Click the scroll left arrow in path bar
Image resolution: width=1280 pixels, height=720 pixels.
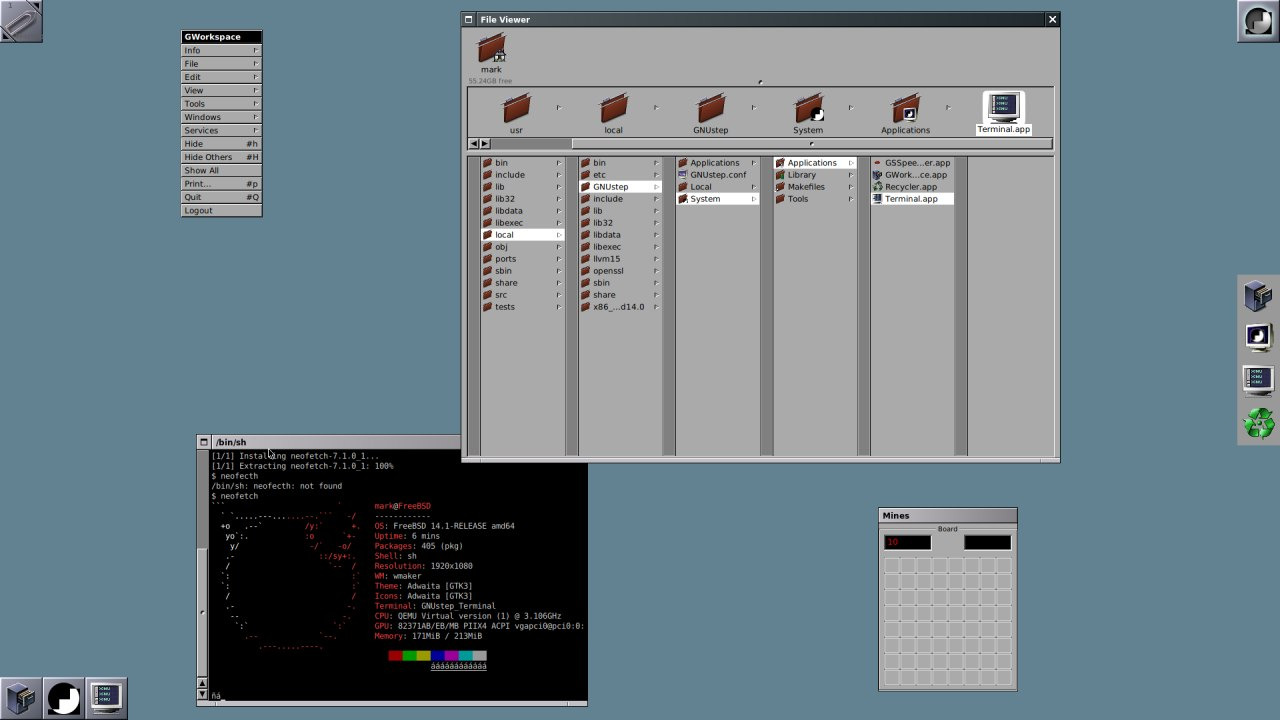pyautogui.click(x=474, y=144)
